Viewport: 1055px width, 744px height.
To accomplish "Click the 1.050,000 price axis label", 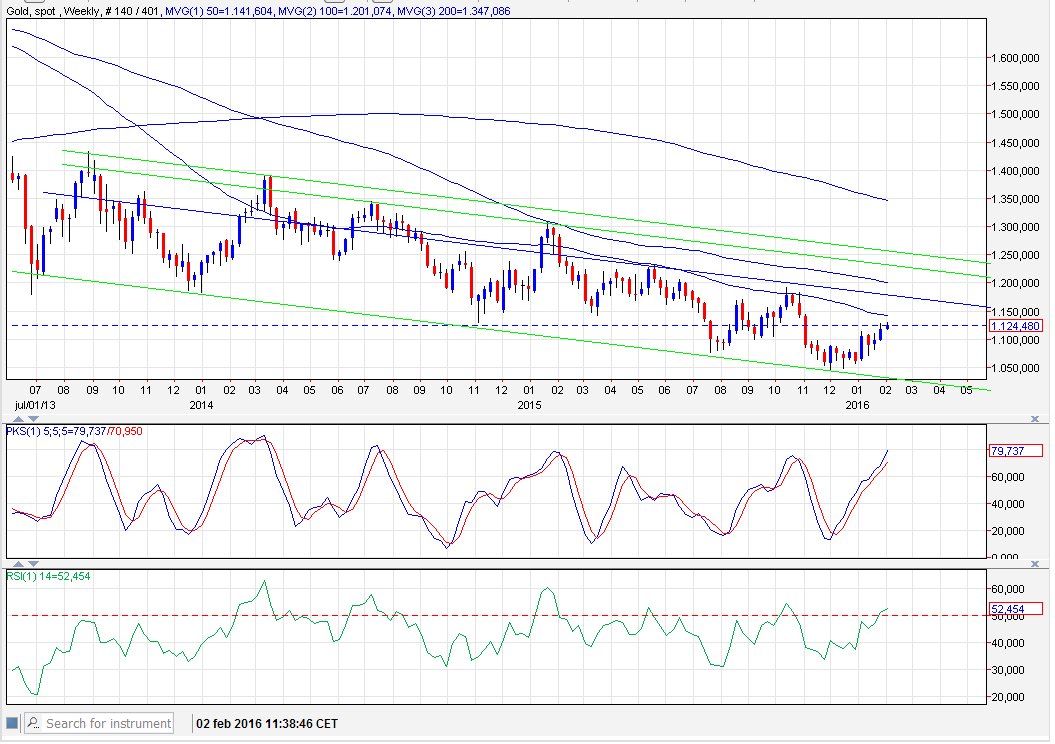I will [1015, 368].
